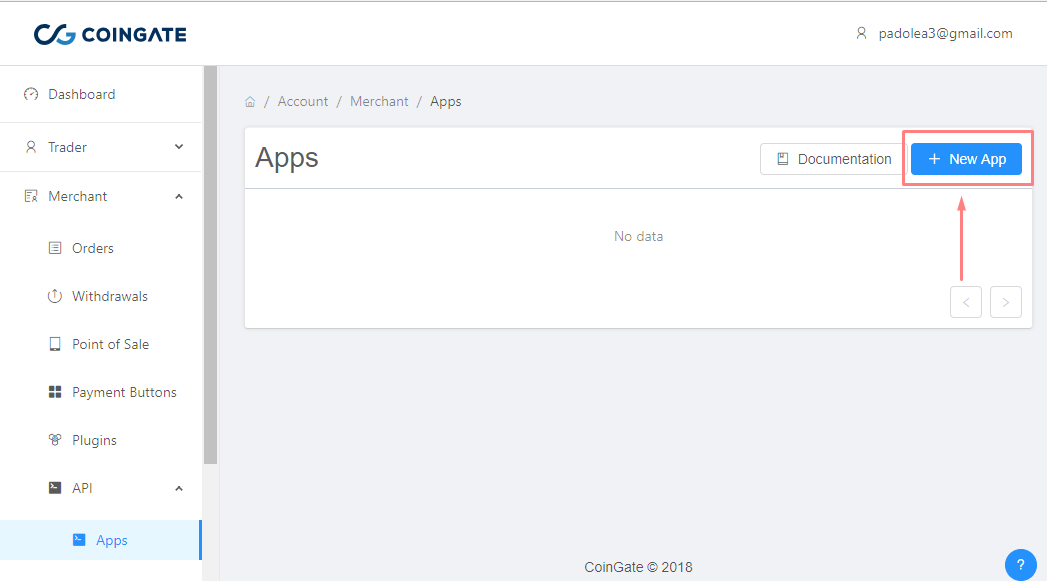Click the CoinGate logo
The width and height of the screenshot is (1047, 581).
coord(110,34)
